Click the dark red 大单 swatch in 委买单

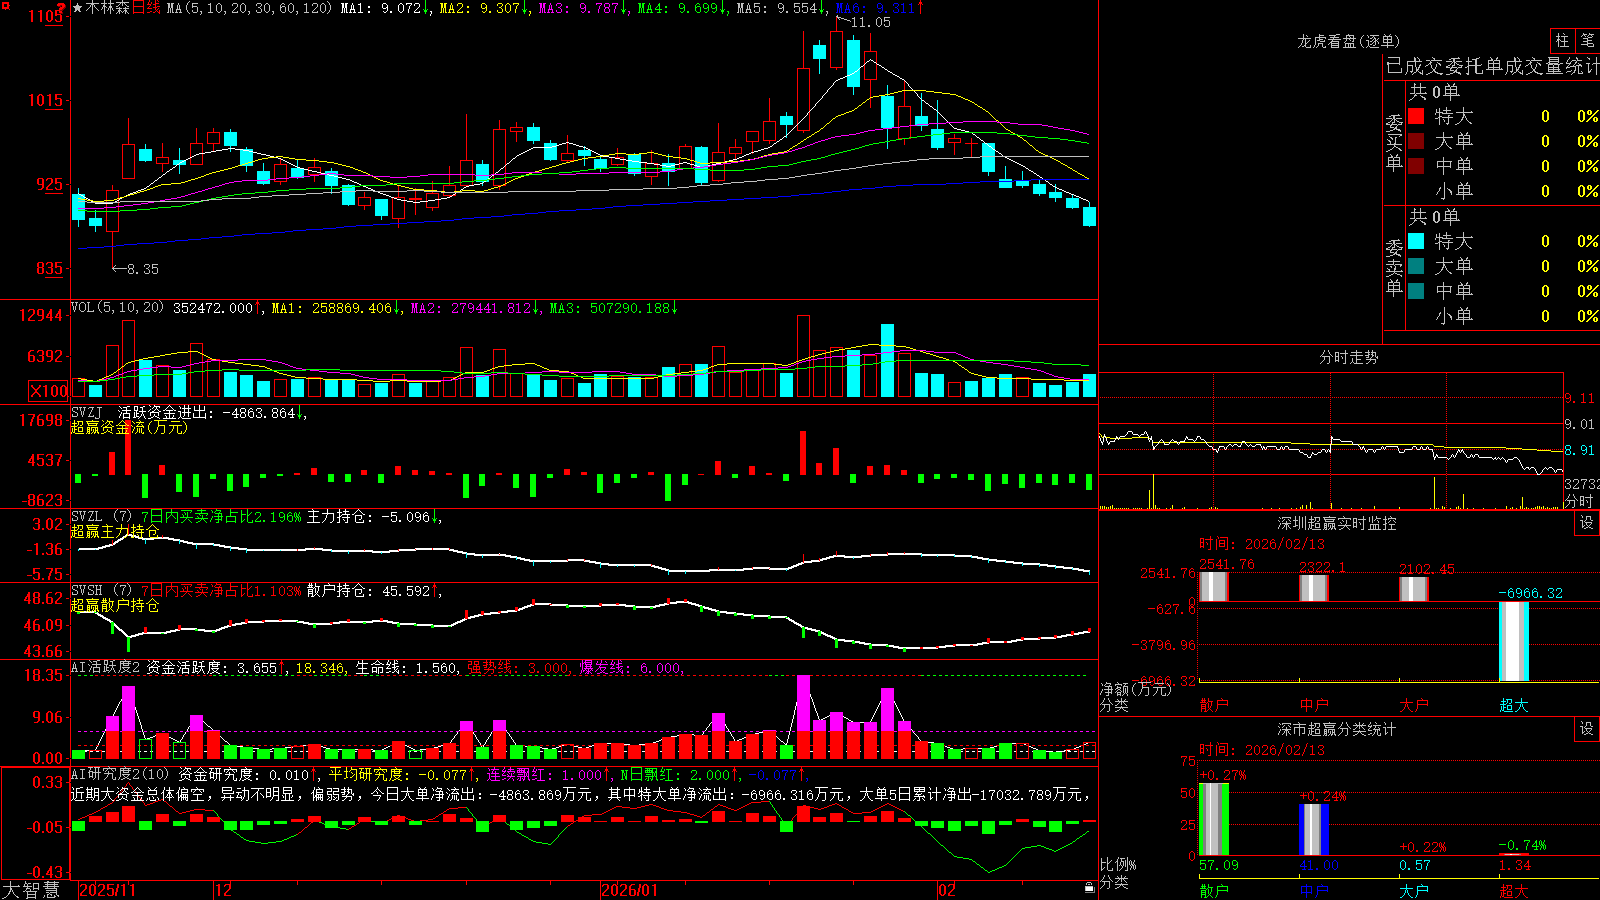1416,141
